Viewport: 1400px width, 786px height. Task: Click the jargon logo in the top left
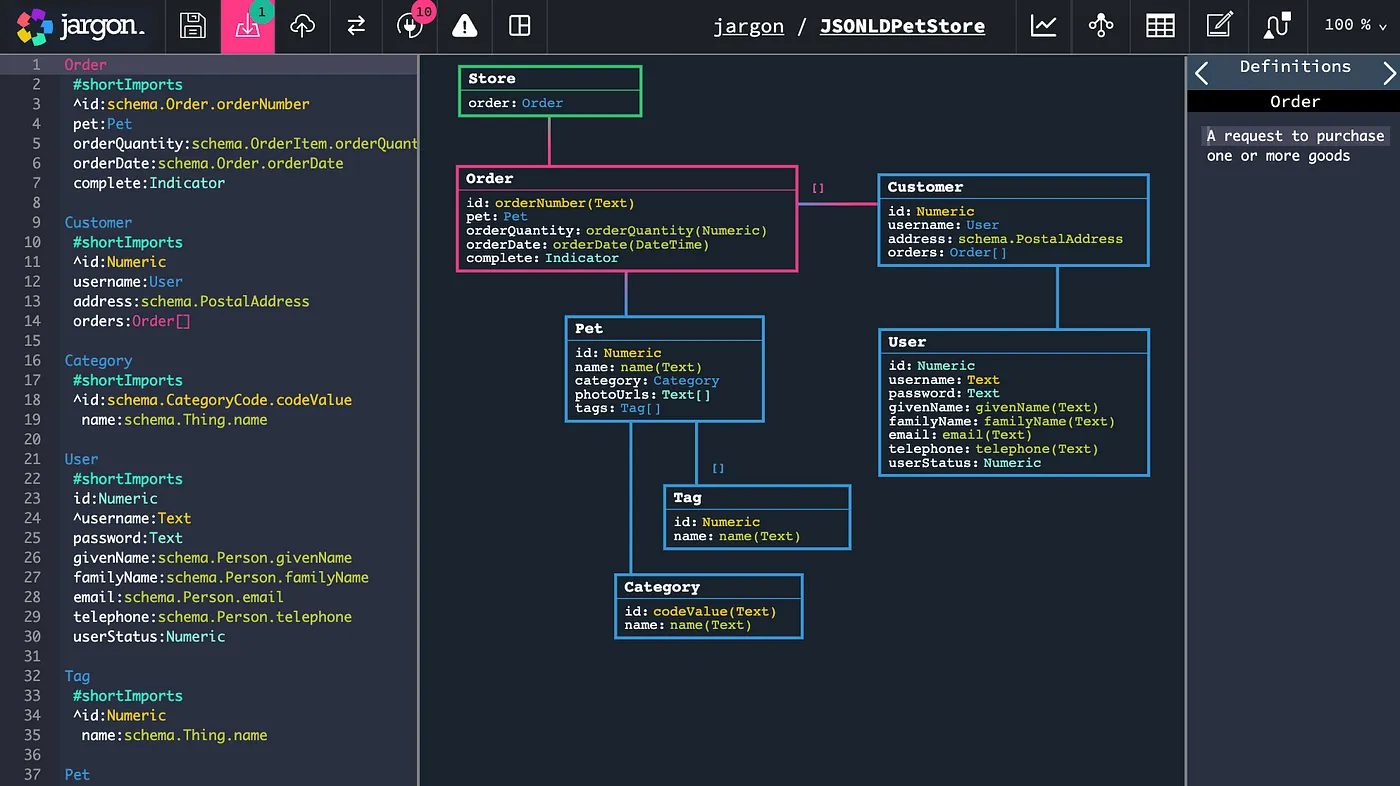pyautogui.click(x=80, y=26)
